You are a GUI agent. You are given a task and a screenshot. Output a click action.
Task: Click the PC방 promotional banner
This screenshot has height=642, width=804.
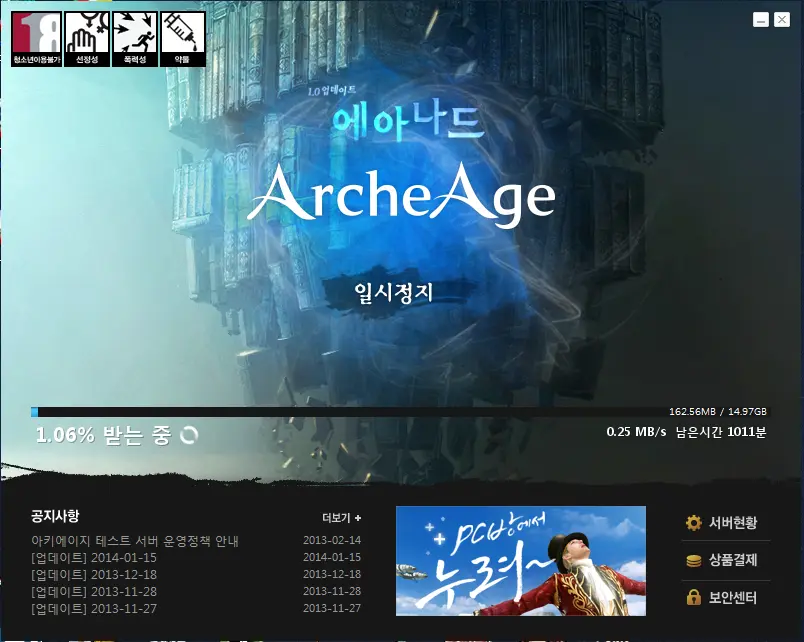tap(520, 561)
